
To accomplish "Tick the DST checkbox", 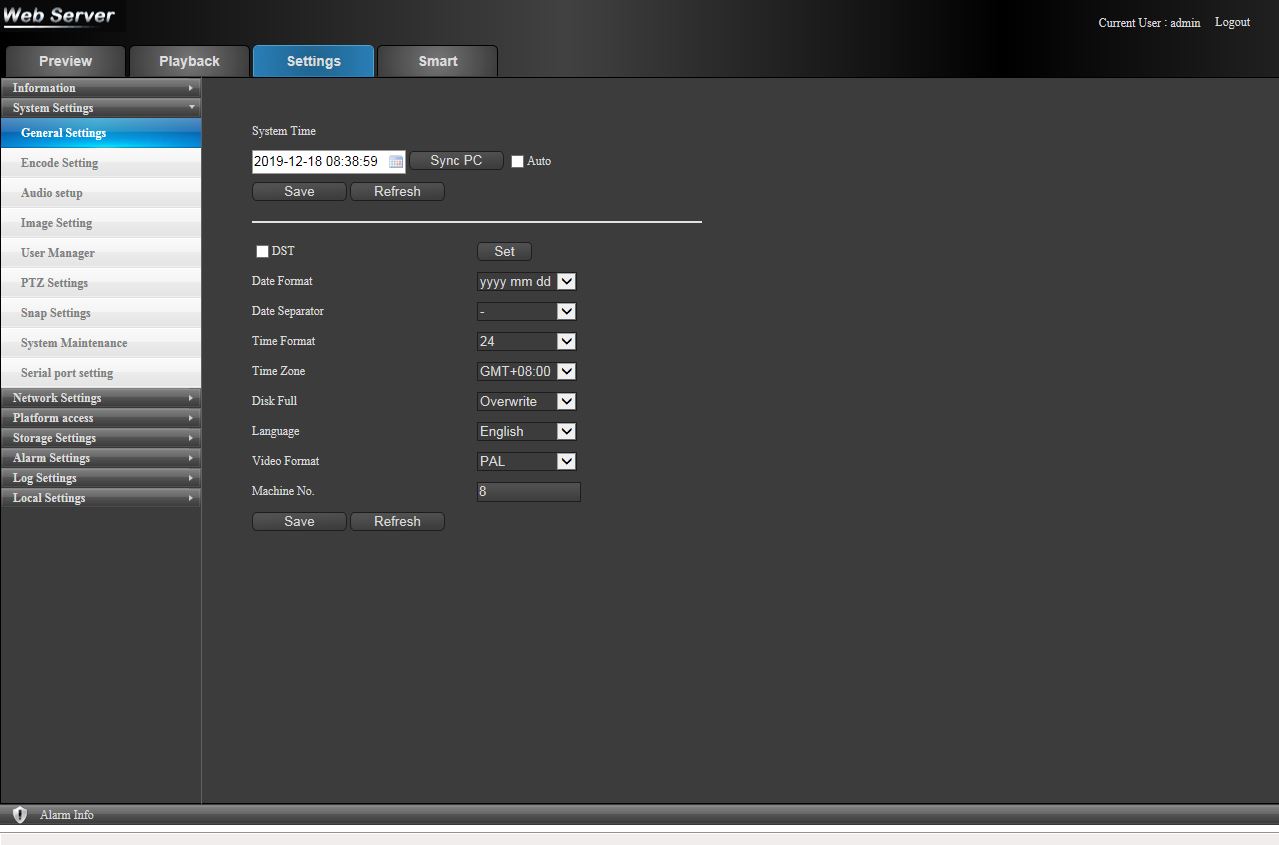I will [x=263, y=252].
